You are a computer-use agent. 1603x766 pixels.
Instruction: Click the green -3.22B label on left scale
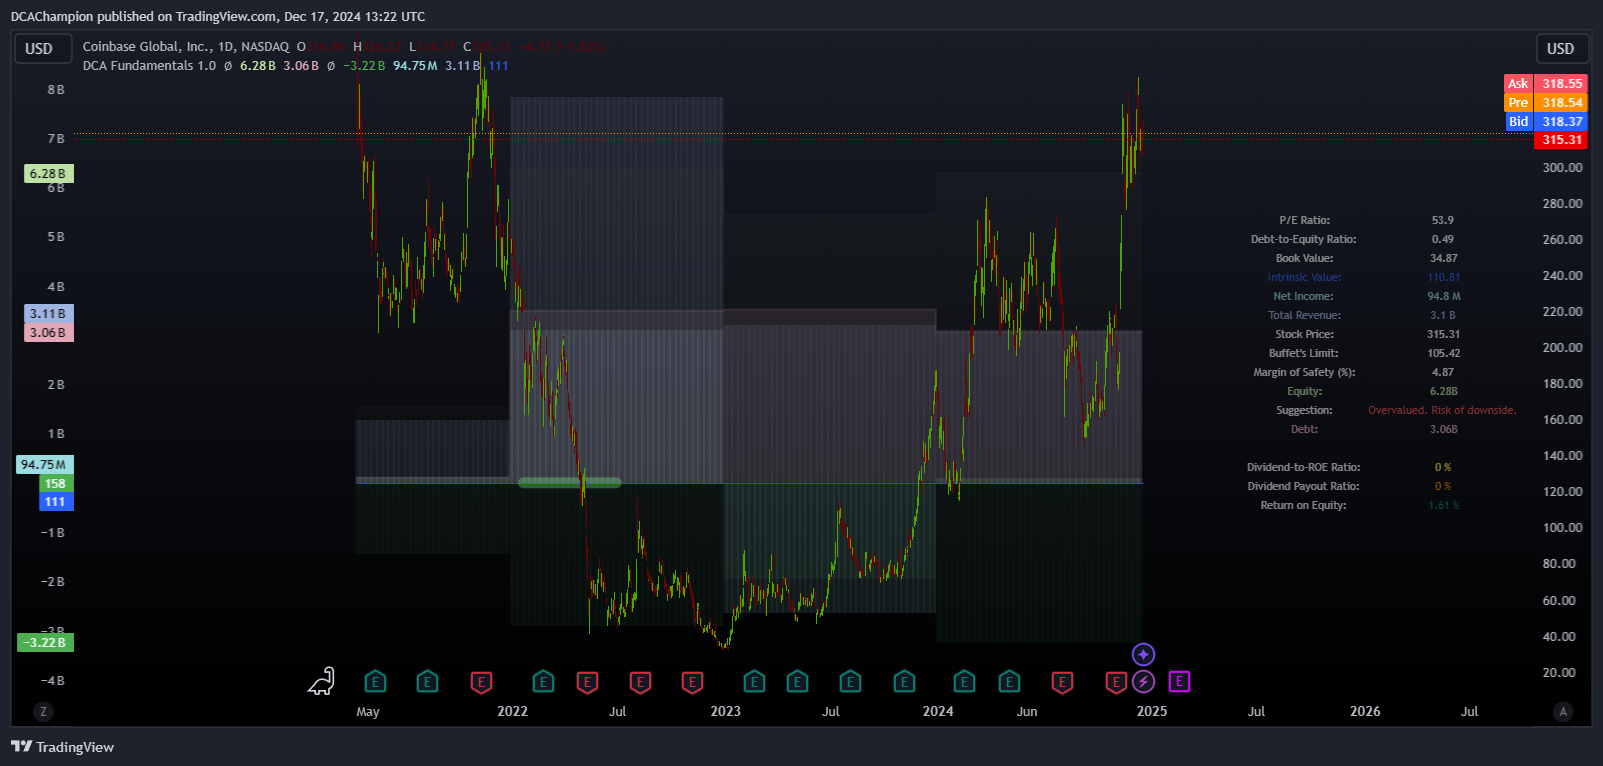[45, 643]
